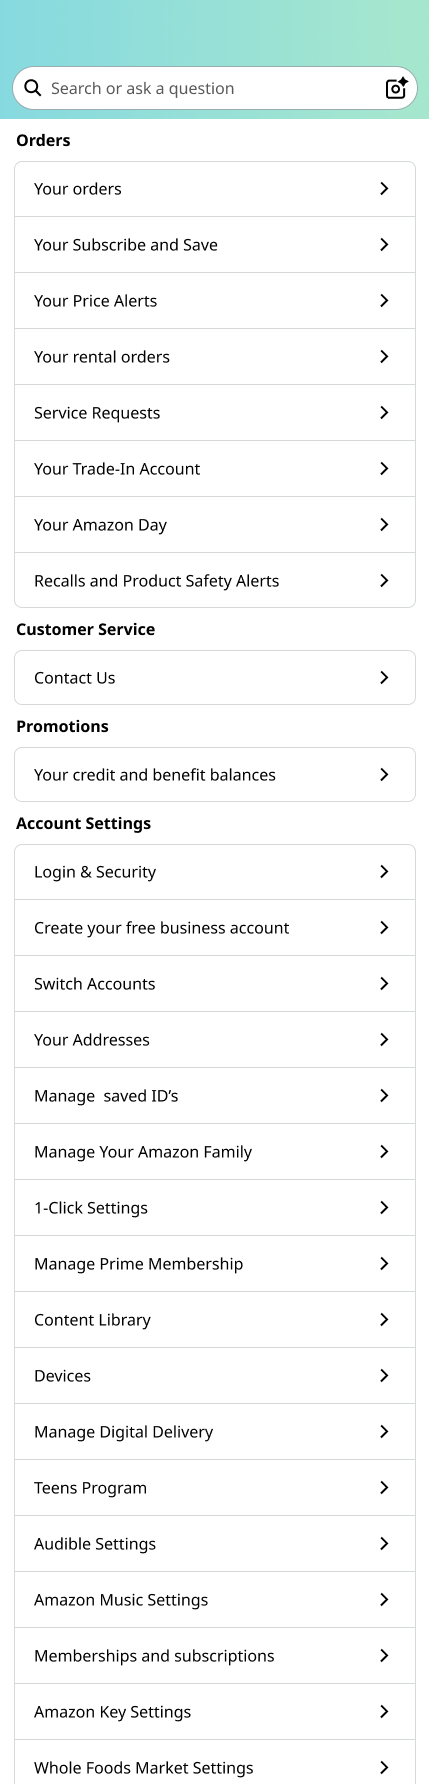429x1784 pixels.
Task: Tap the magnifying glass search icon
Action: click(33, 88)
